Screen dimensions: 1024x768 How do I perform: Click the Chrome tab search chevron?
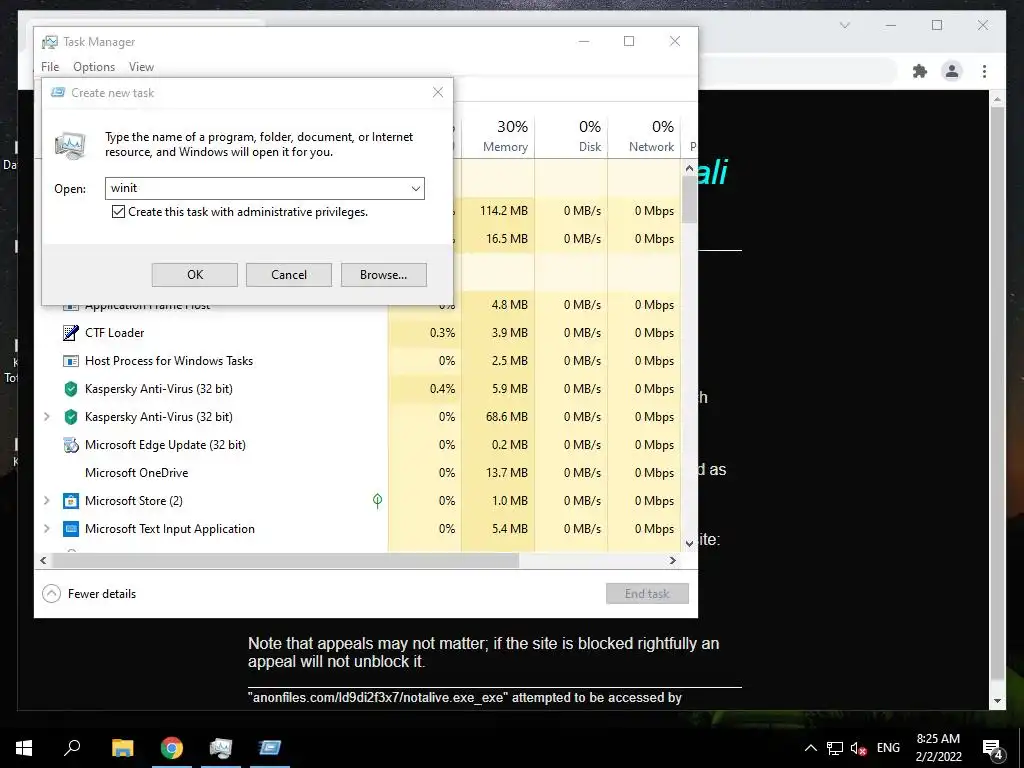coord(844,25)
